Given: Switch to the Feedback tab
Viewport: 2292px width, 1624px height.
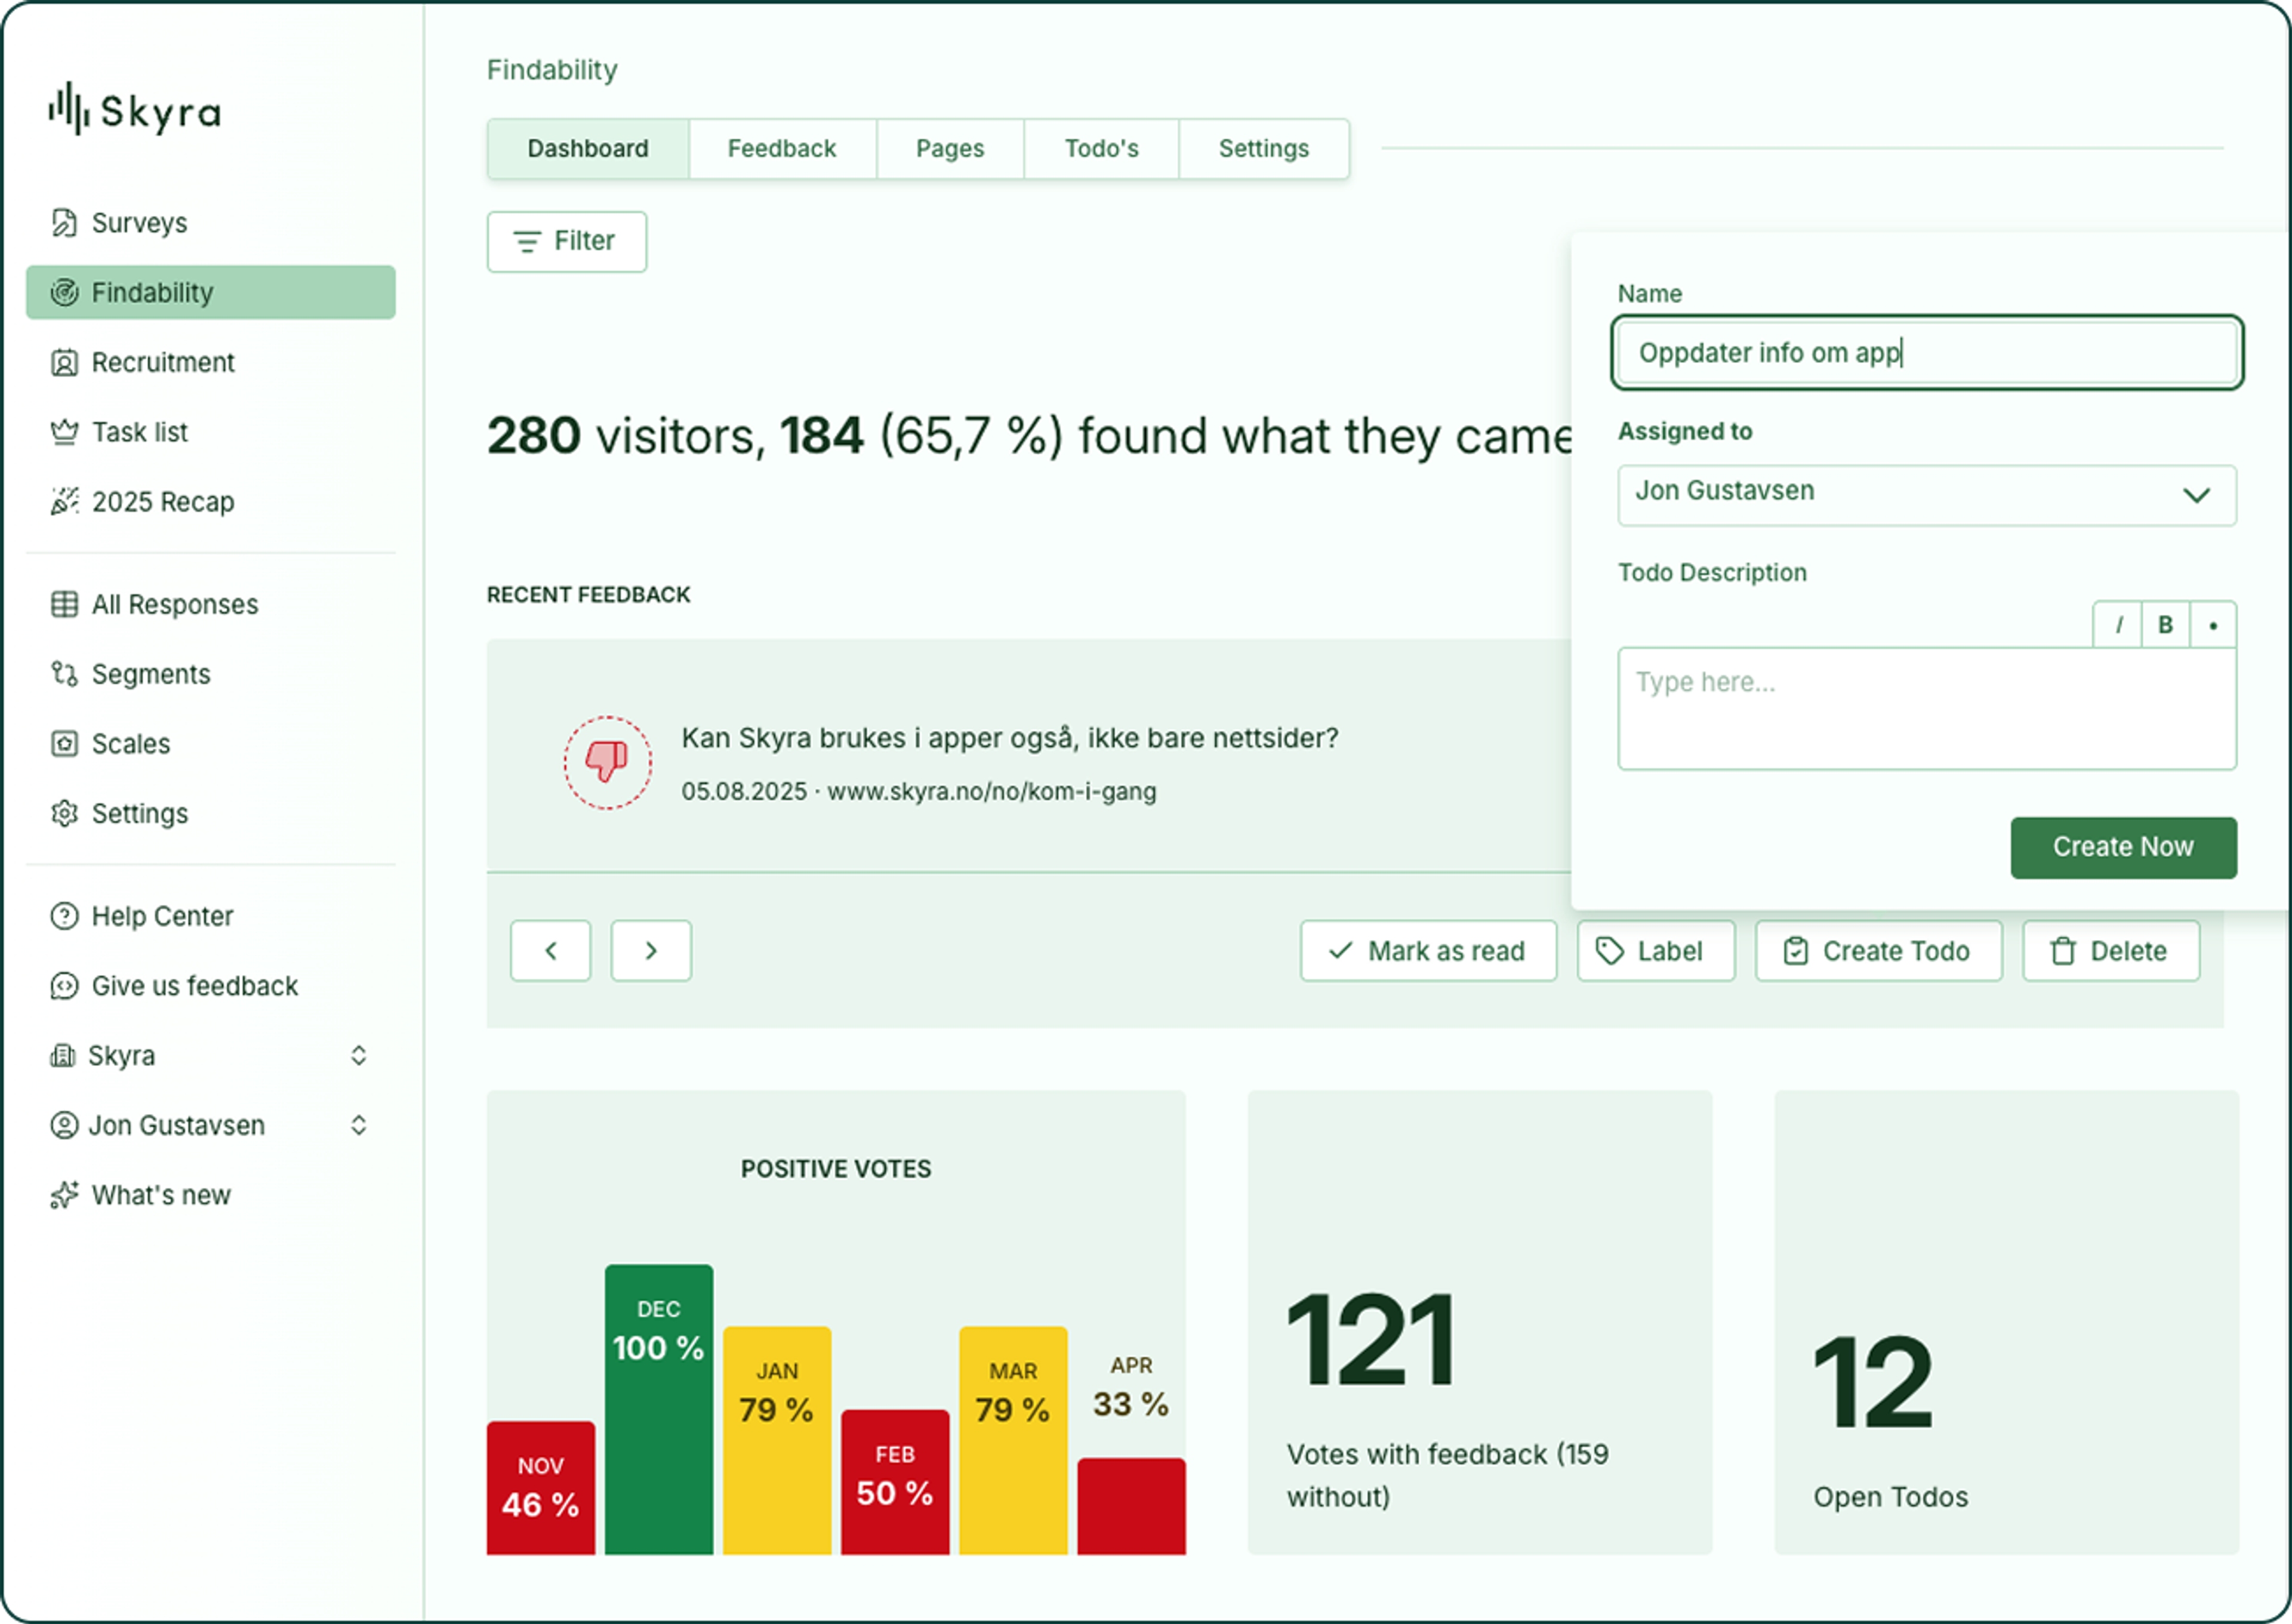Looking at the screenshot, I should pos(782,149).
